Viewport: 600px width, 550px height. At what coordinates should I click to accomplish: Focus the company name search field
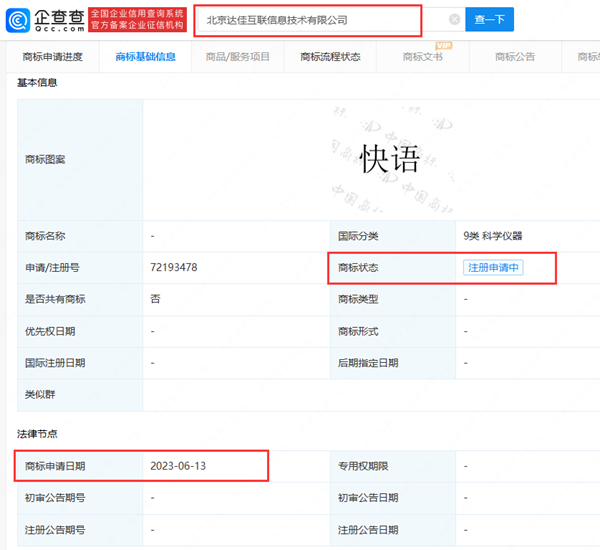tap(310, 20)
